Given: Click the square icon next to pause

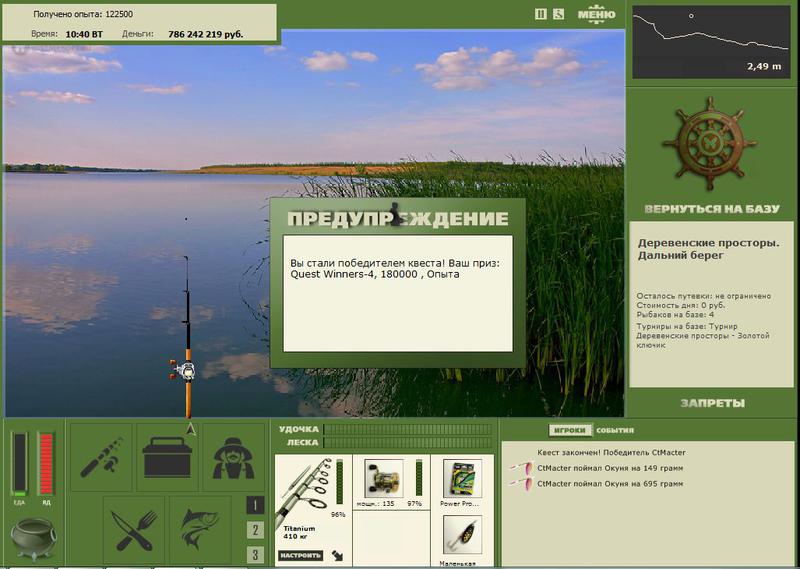Looking at the screenshot, I should pos(559,14).
